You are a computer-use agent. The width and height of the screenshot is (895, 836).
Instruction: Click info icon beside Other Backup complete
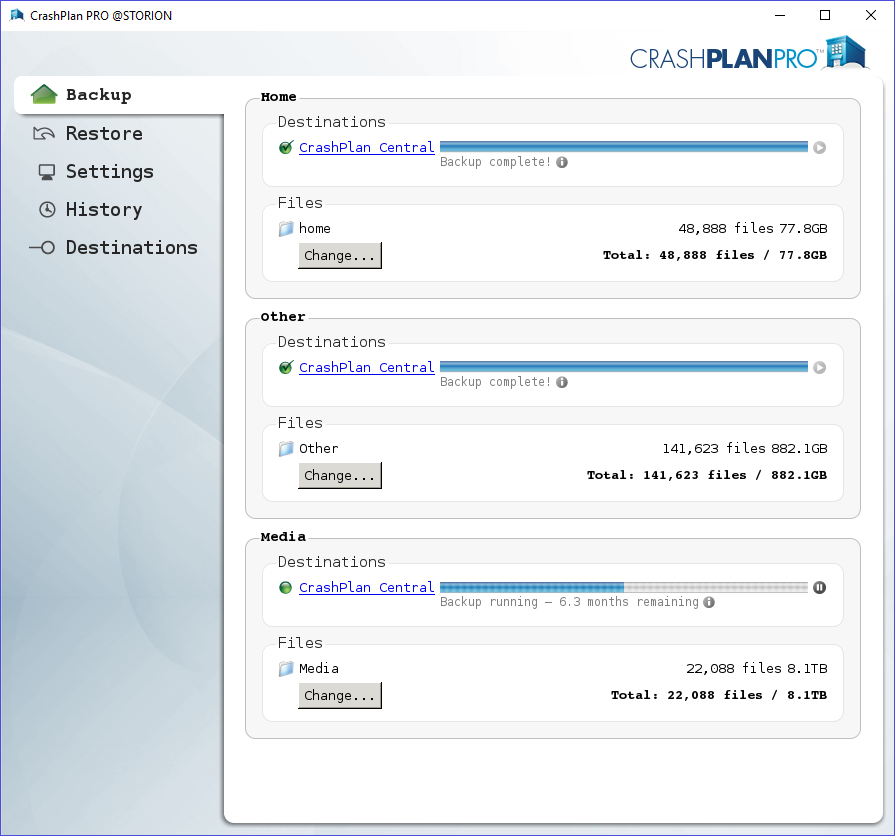click(x=562, y=382)
